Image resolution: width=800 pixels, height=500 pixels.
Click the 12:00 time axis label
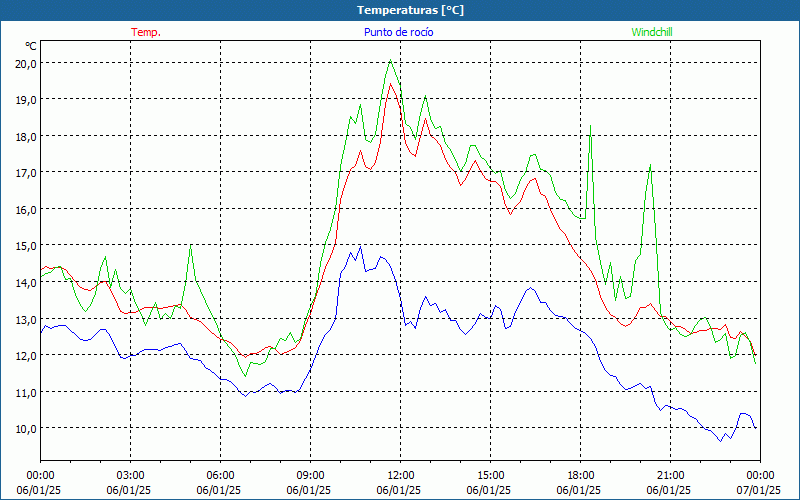401,475
